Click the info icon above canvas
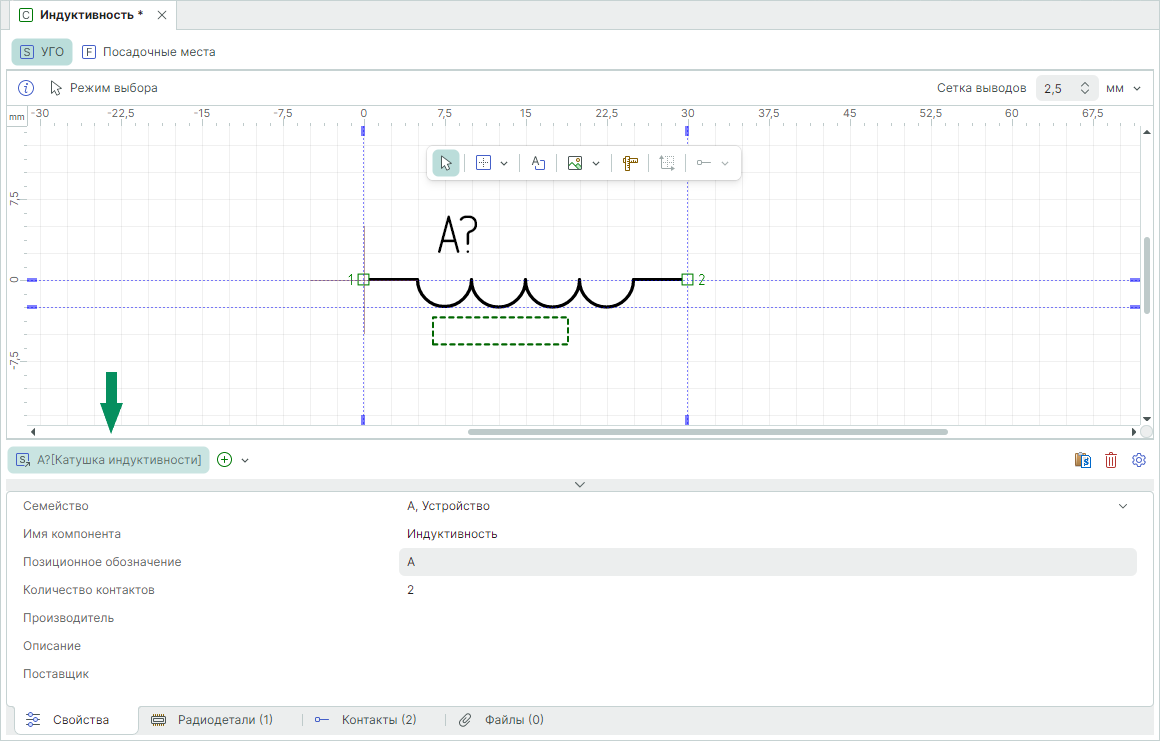Screen dimensions: 1160x741 27,88
